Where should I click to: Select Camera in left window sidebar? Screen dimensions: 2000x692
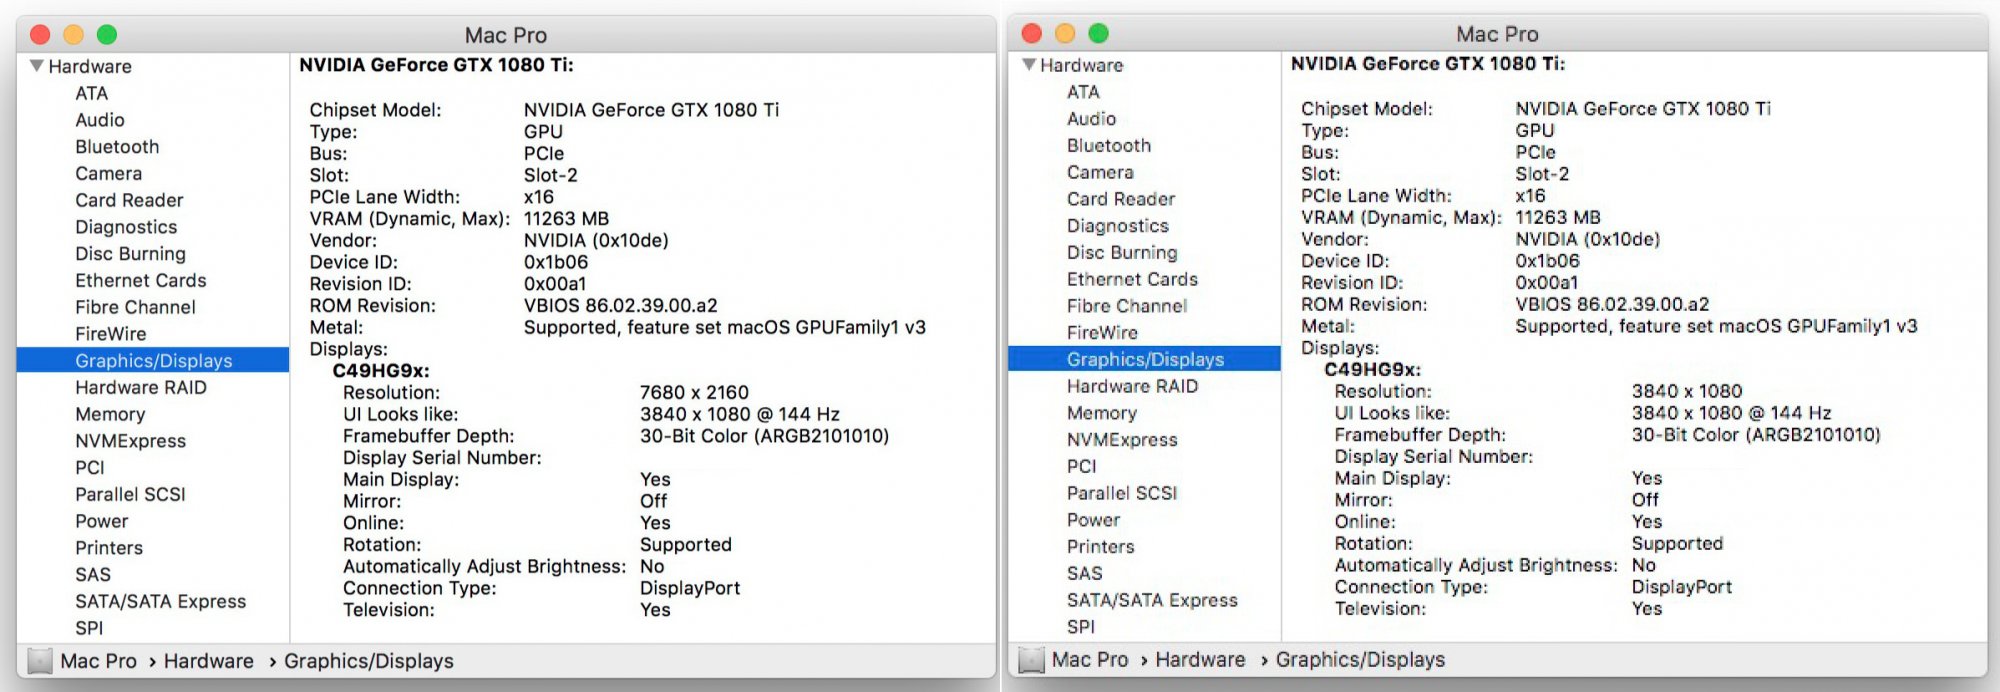109,173
